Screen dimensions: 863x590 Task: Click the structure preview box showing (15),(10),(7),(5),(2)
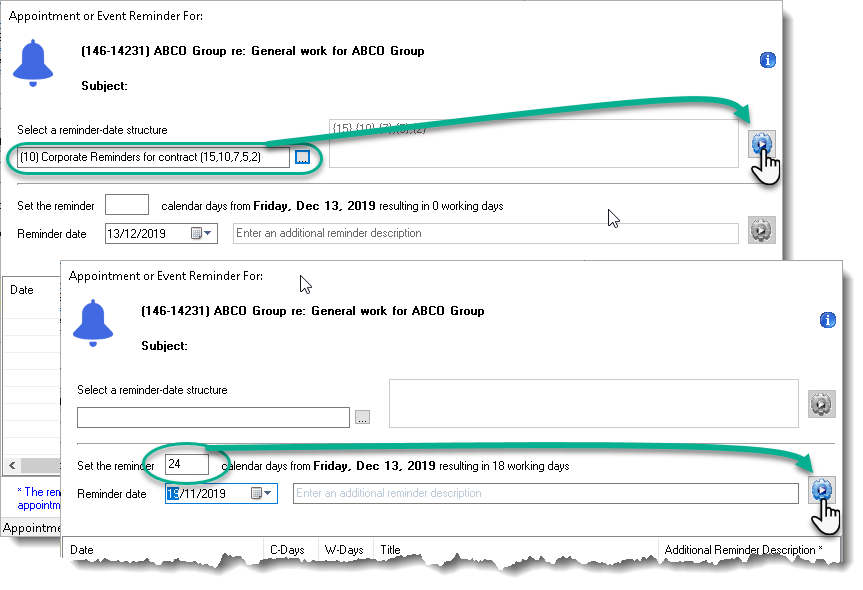coord(534,144)
